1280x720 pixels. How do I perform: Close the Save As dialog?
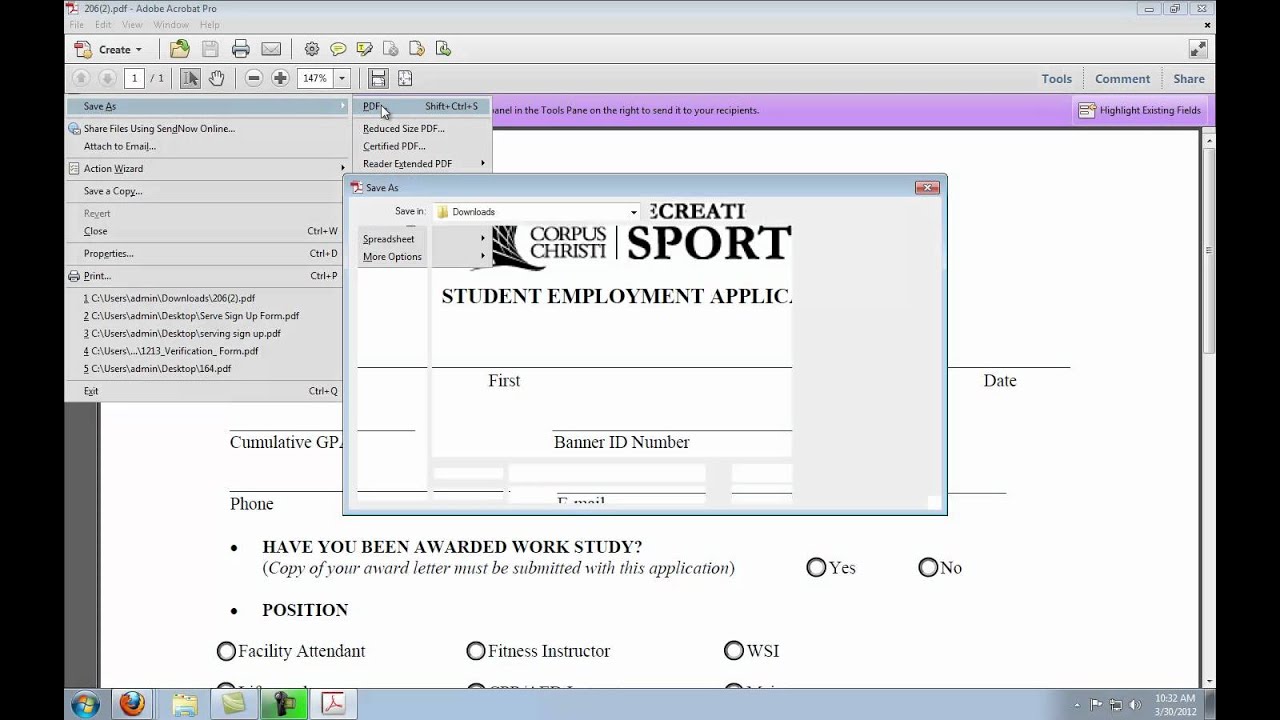pos(927,187)
